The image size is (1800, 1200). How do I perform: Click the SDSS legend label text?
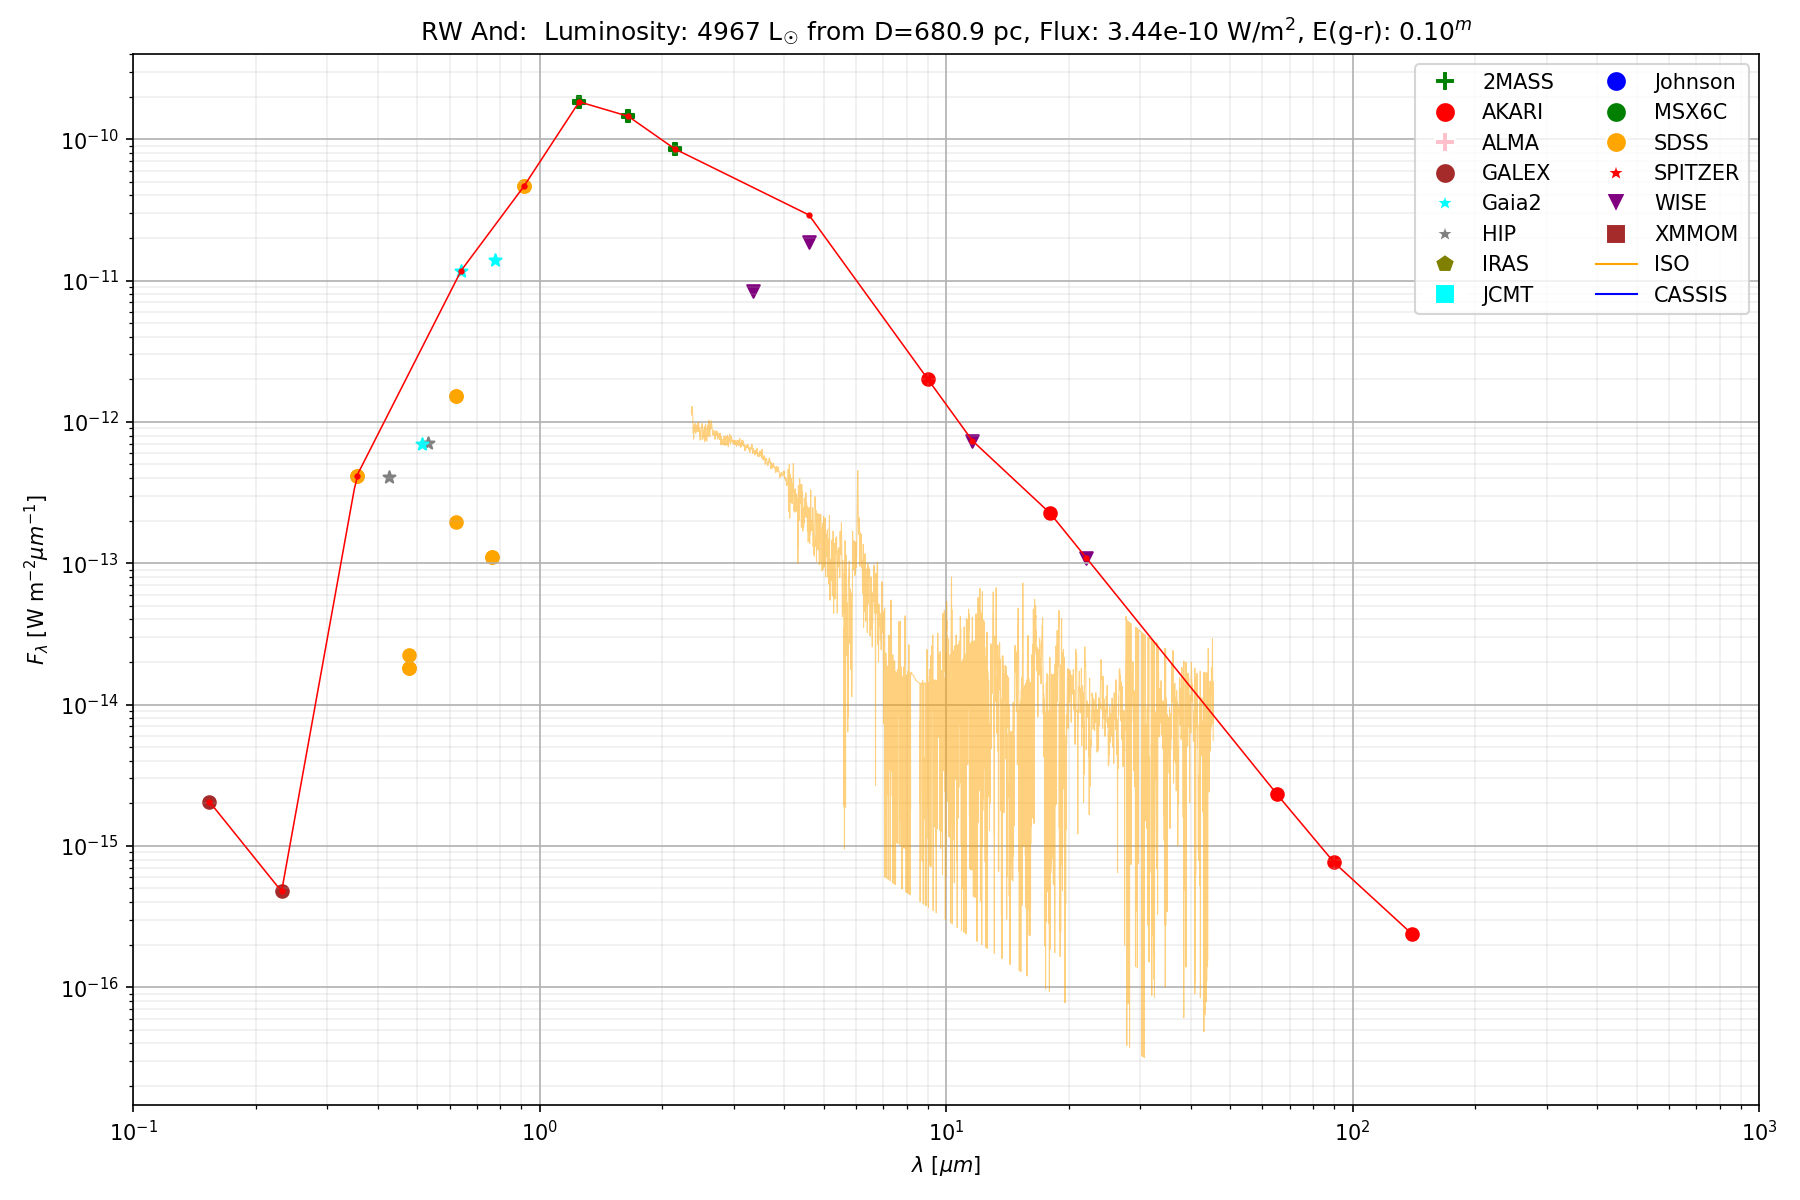point(1681,143)
